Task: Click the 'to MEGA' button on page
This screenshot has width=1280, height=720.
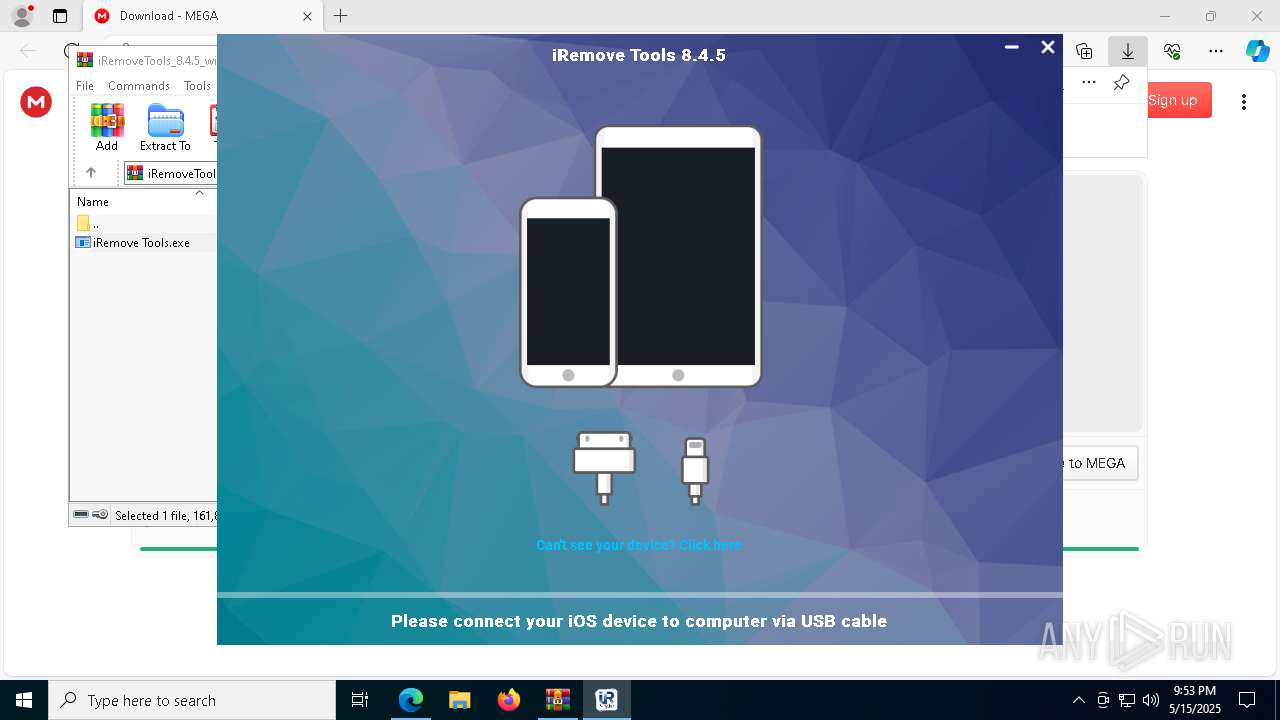Action: tap(1098, 463)
